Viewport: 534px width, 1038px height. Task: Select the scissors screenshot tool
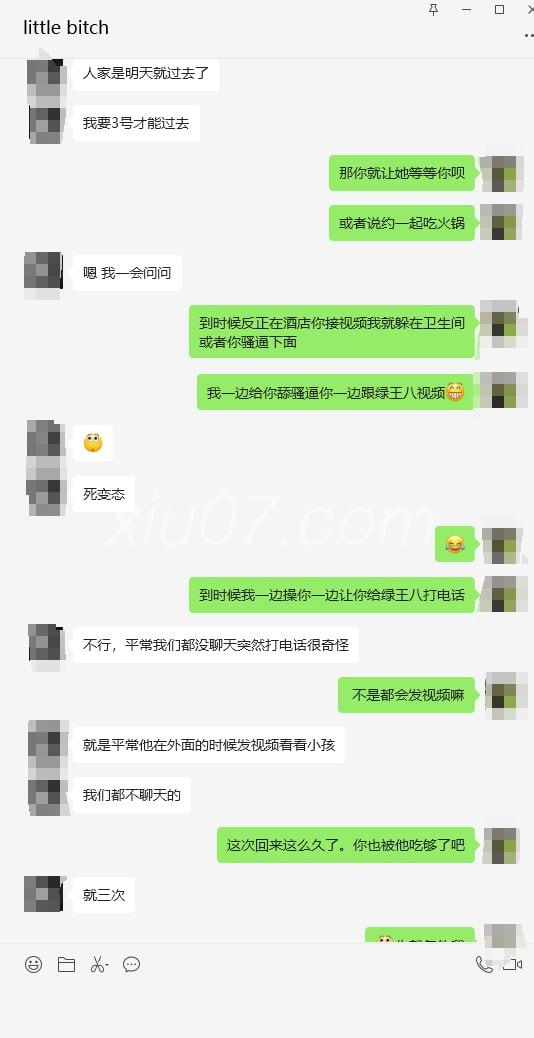[97, 965]
